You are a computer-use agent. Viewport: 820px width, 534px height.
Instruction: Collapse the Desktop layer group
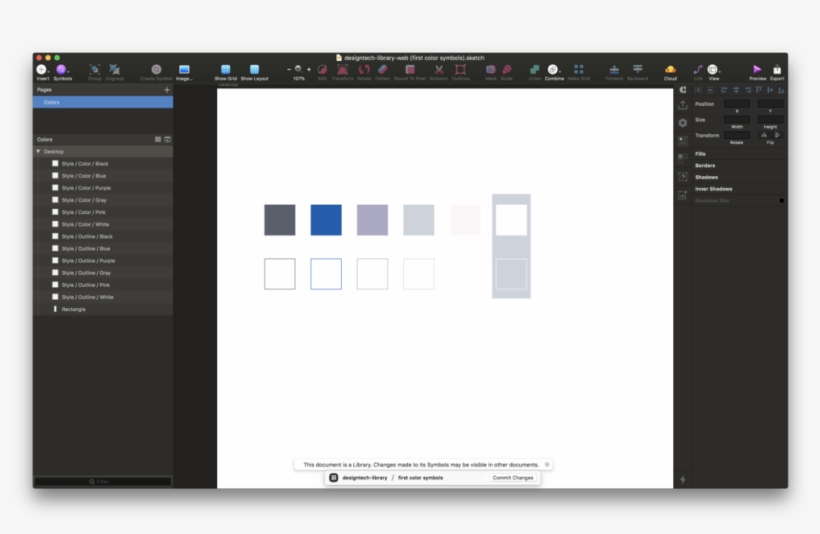click(x=38, y=152)
